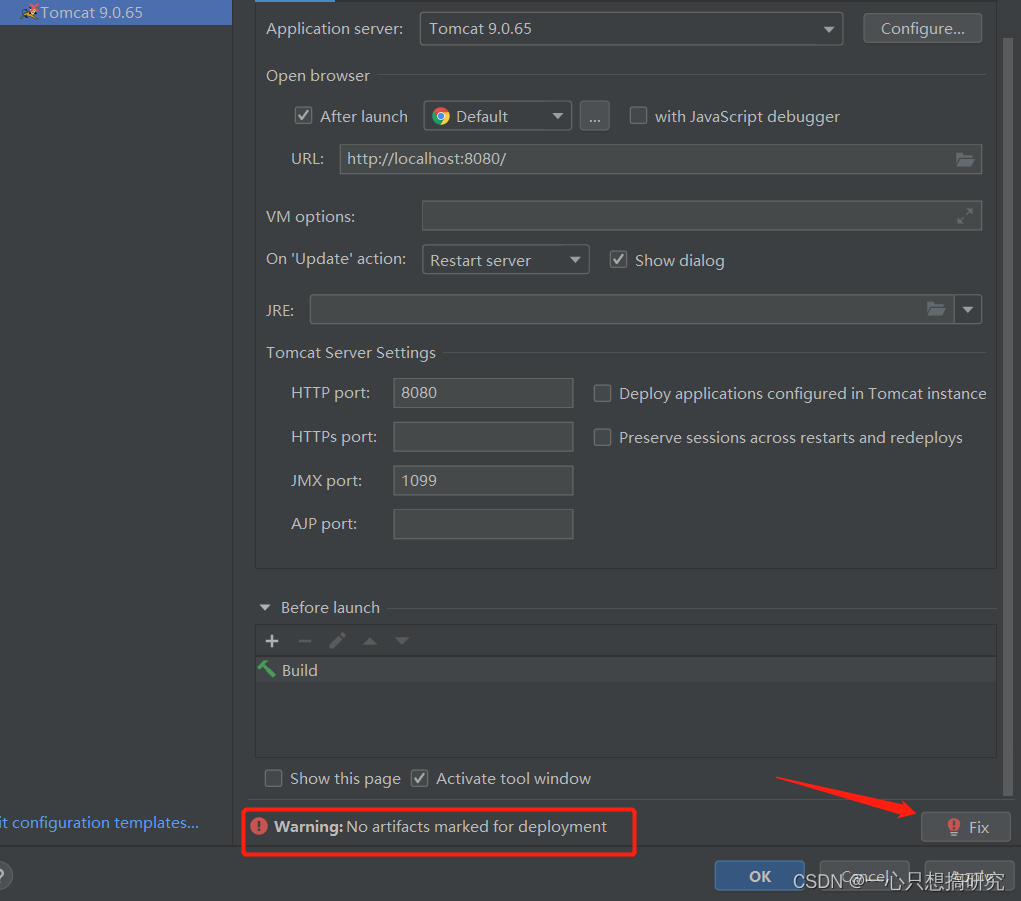Click the browser options ellipsis button
Image resolution: width=1021 pixels, height=901 pixels.
595,115
